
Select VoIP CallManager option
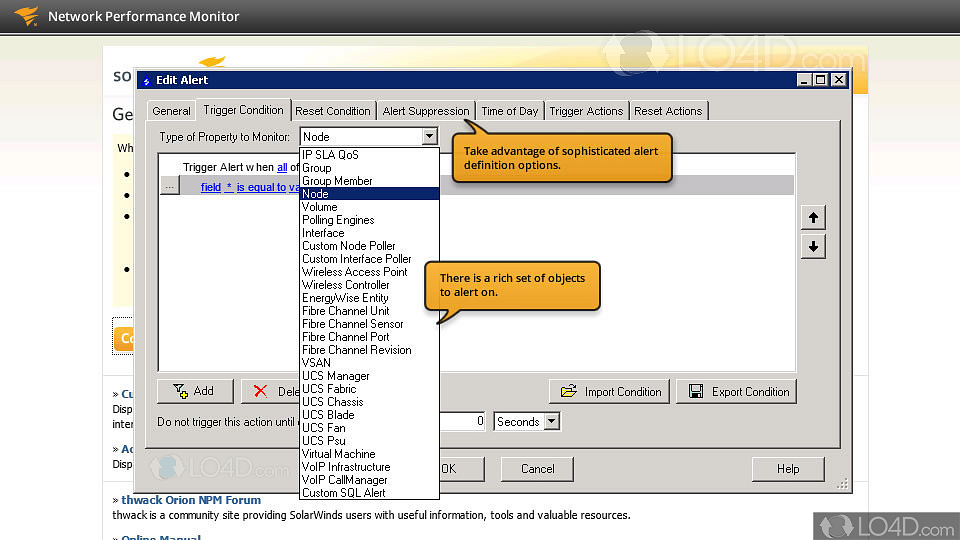(x=369, y=480)
